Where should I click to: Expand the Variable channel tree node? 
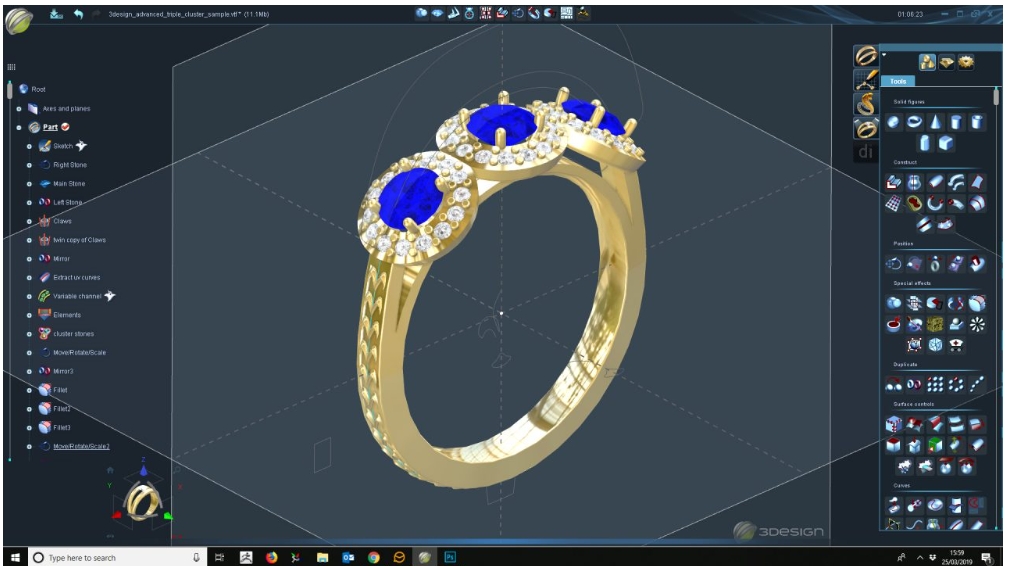(x=30, y=297)
